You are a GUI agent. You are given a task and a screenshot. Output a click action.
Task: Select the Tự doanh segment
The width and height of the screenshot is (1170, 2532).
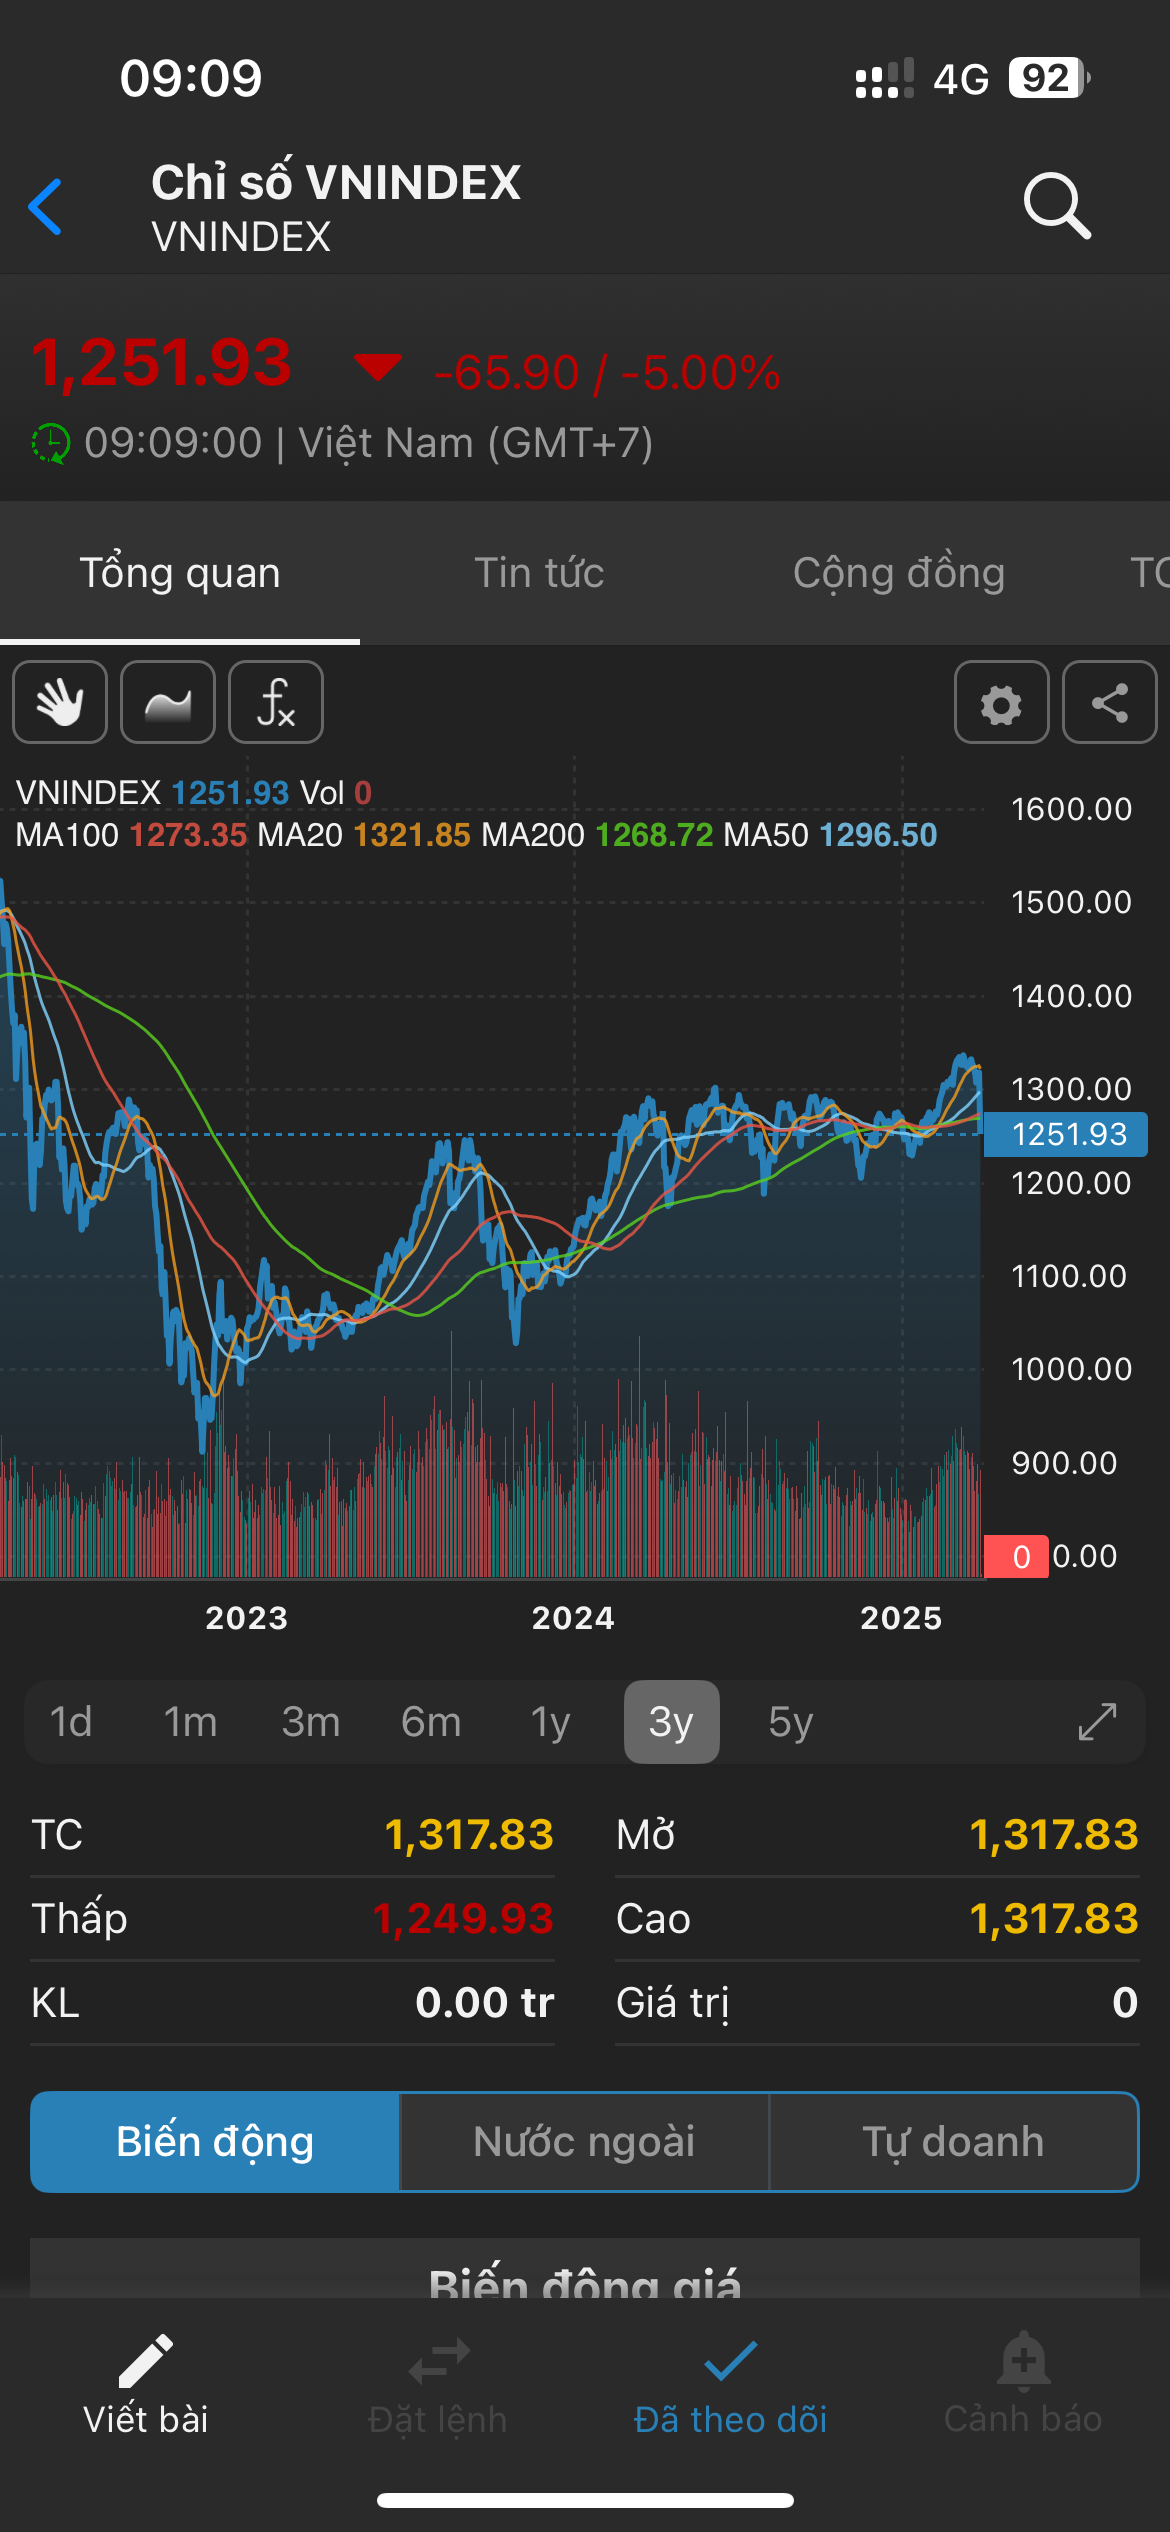click(953, 2142)
